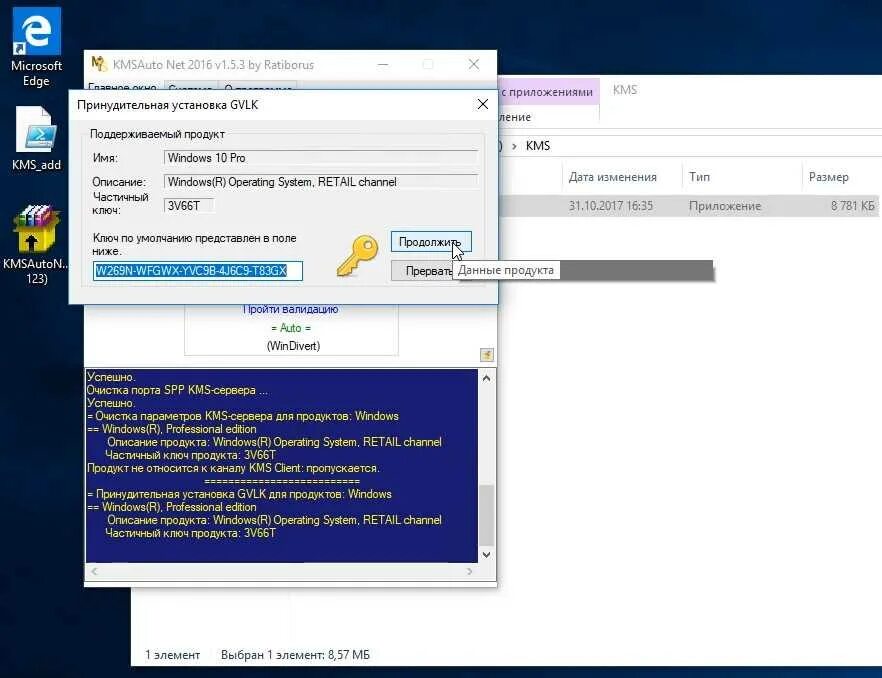Minimize the KMSAuto Net window
This screenshot has width=882, height=678.
pyautogui.click(x=383, y=64)
